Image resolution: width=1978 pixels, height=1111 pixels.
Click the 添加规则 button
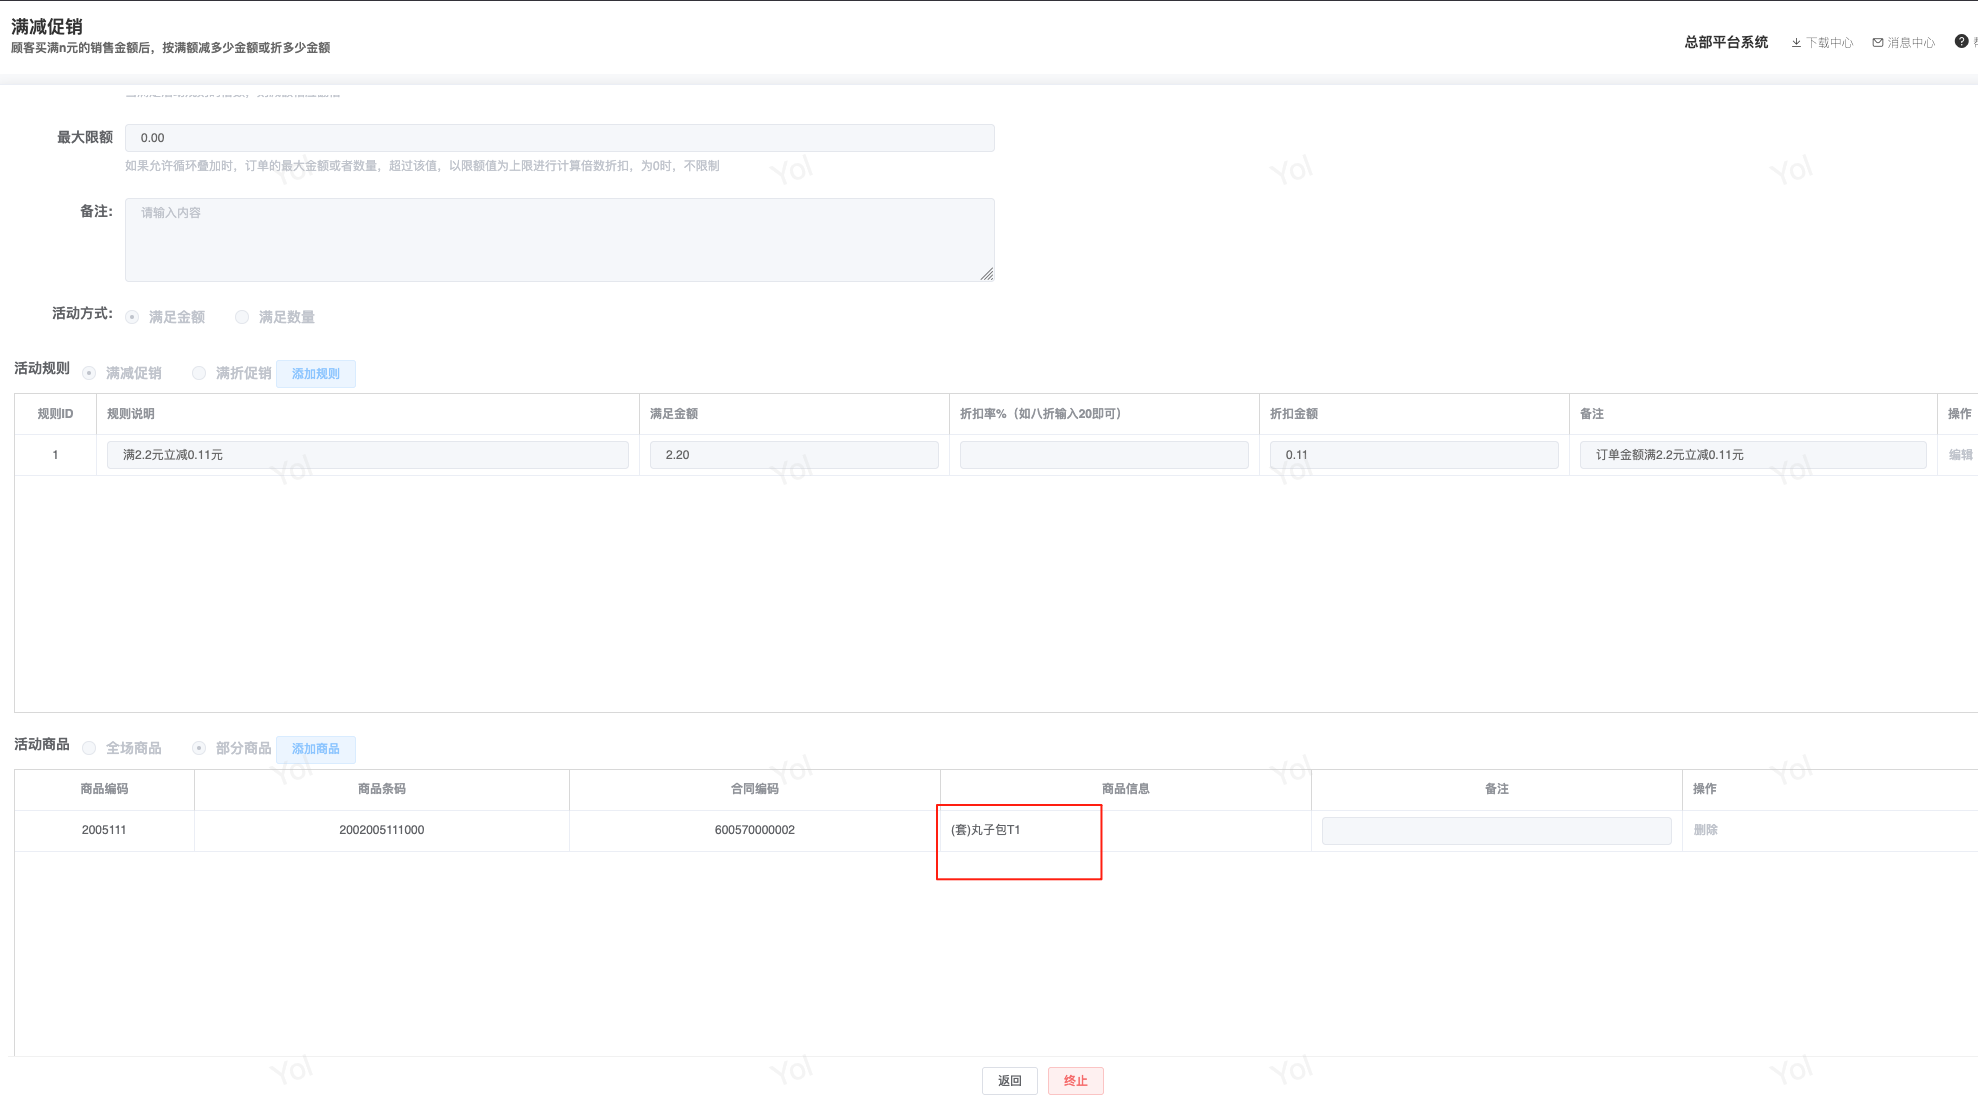click(x=316, y=374)
